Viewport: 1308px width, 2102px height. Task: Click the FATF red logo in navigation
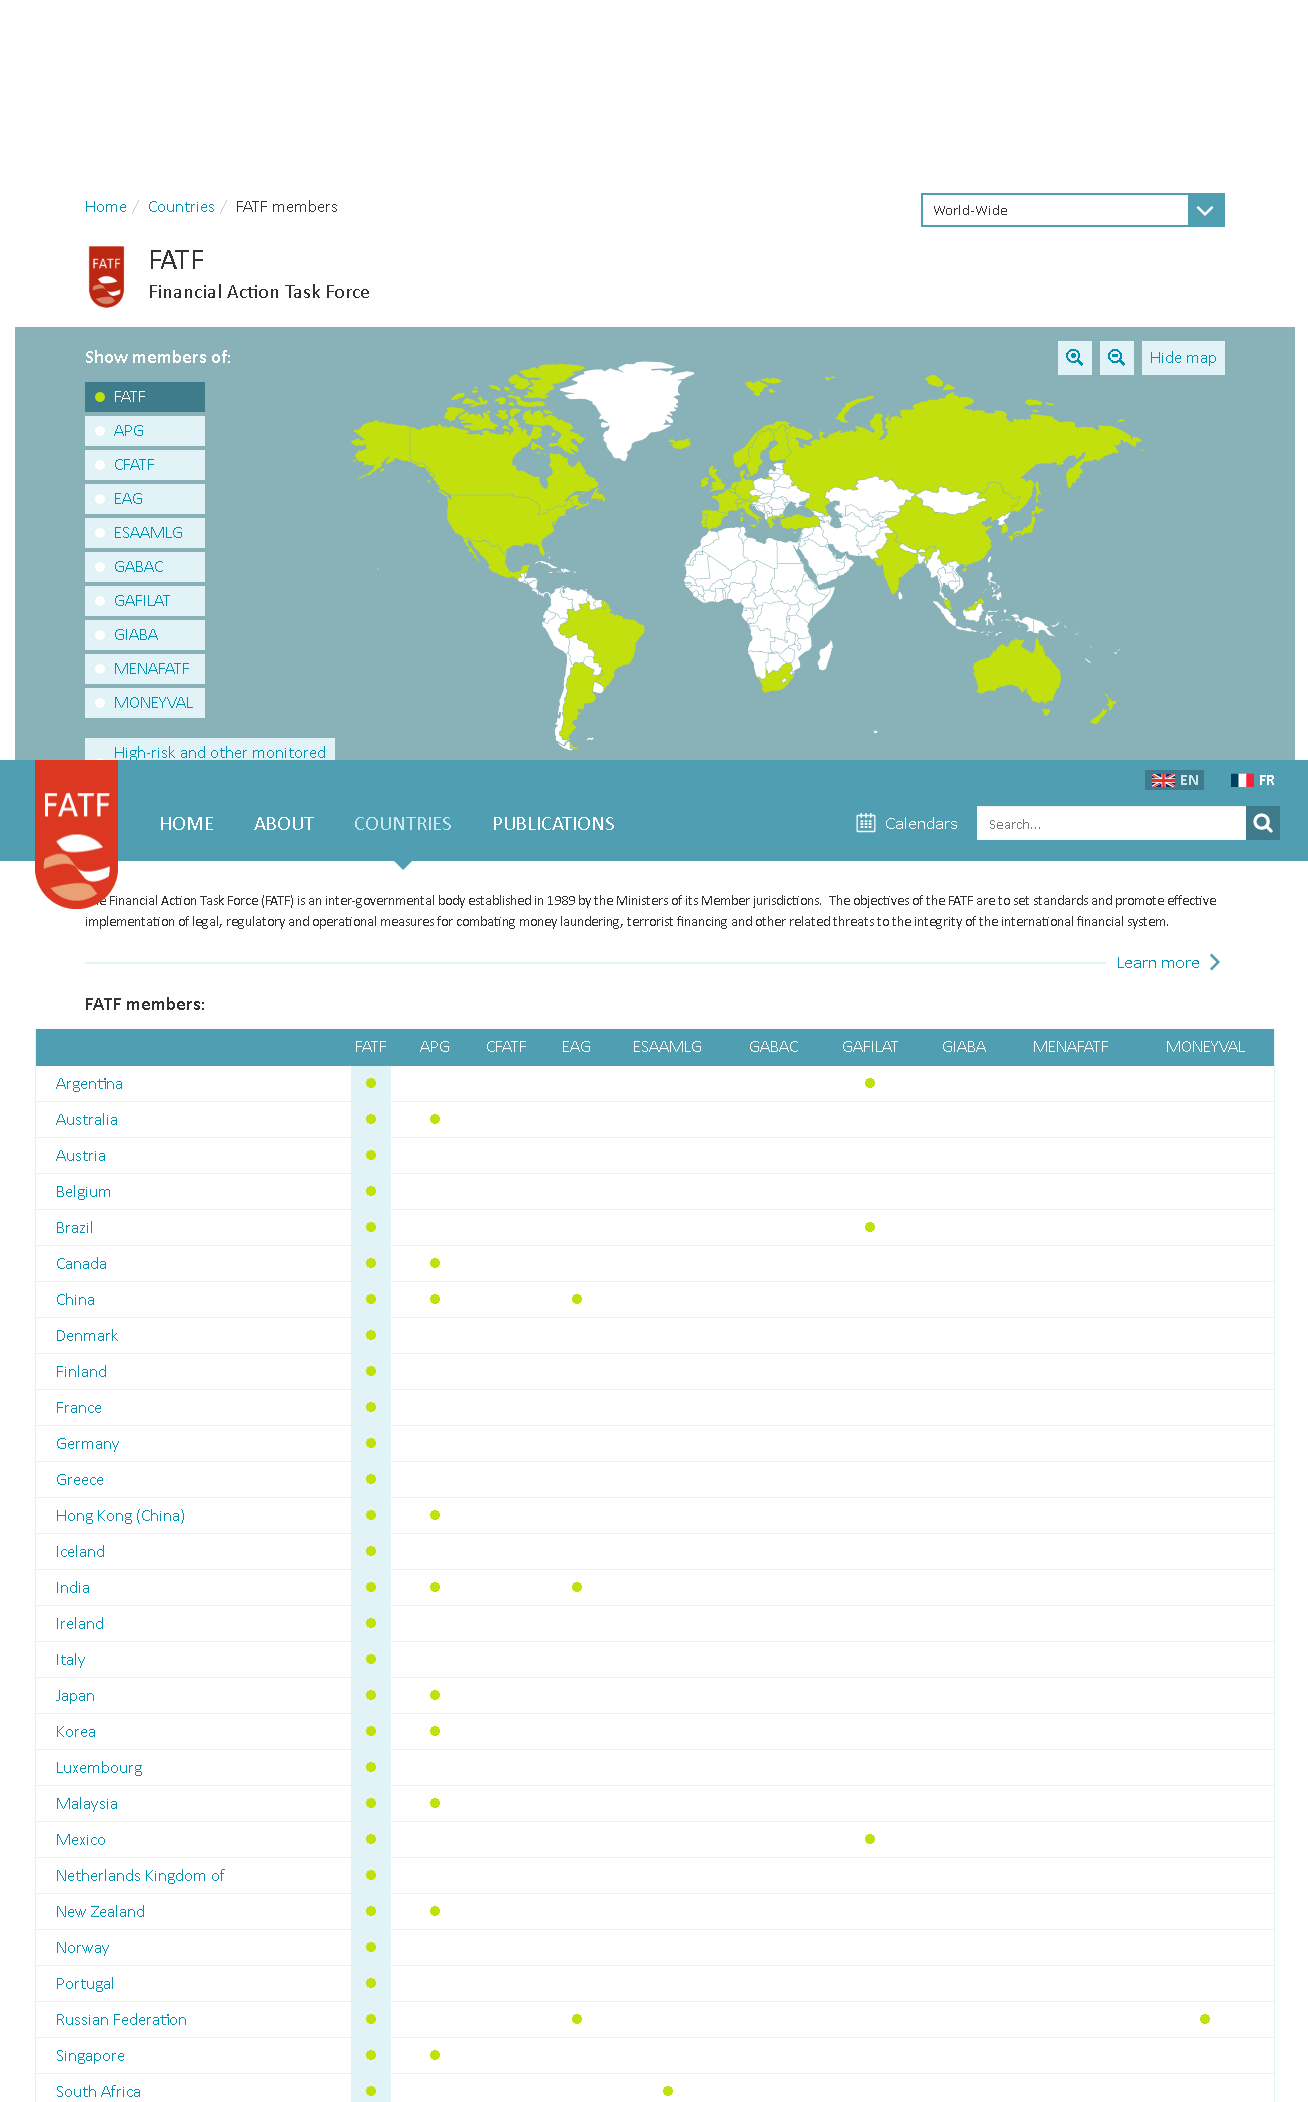(76, 833)
